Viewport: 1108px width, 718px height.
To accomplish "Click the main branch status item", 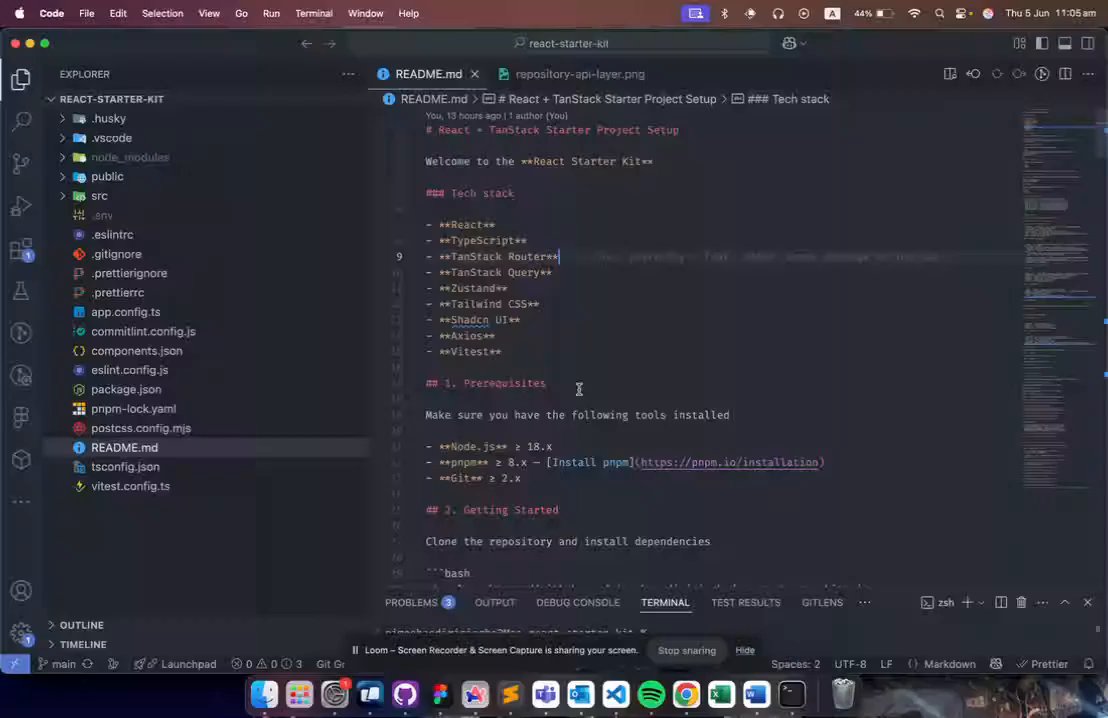I will pos(57,664).
